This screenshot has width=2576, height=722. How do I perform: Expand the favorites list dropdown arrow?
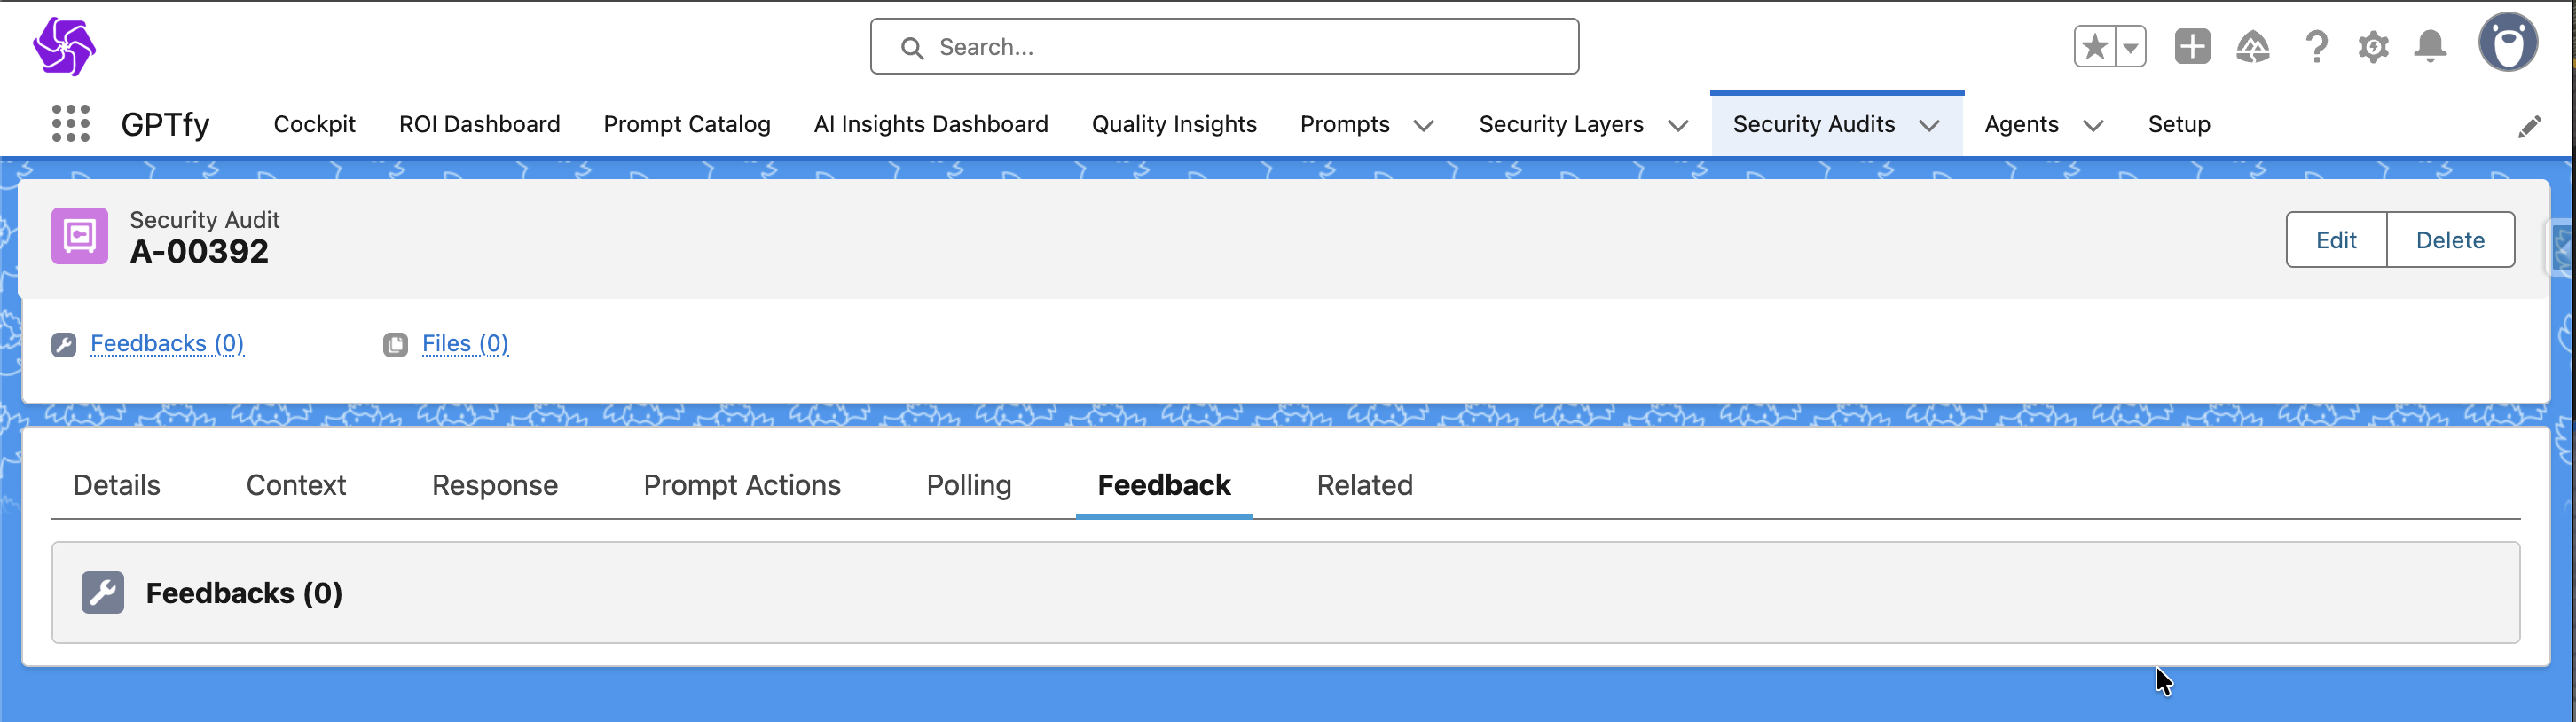point(2131,47)
